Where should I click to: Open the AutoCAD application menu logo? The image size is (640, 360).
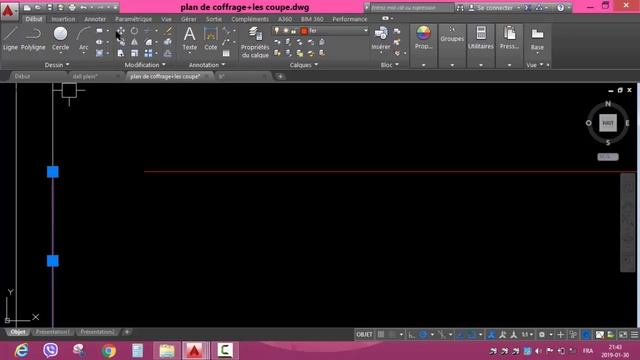point(9,11)
